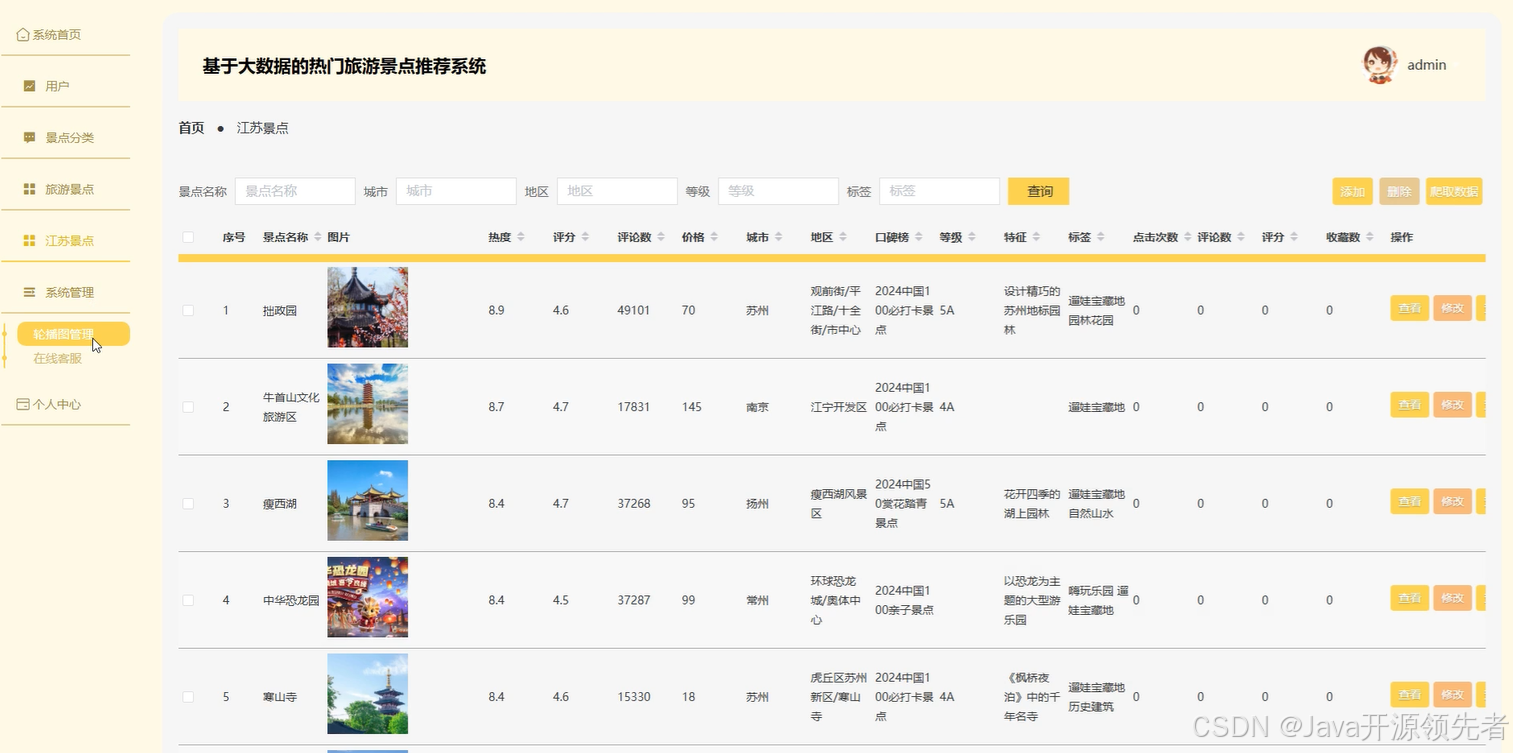Open the 拙政园 thumbnail image
This screenshot has height=753, width=1513.
pos(367,307)
